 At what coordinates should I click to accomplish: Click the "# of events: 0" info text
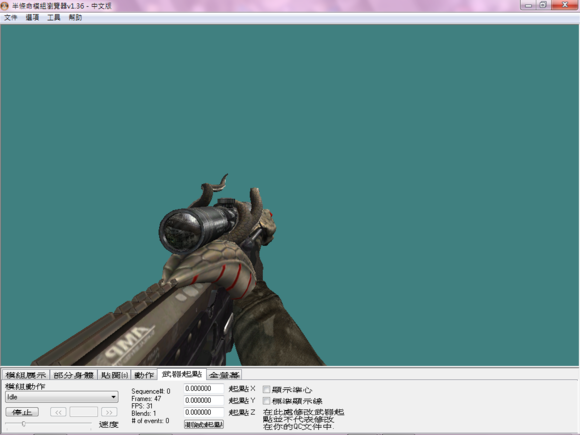[x=150, y=421]
